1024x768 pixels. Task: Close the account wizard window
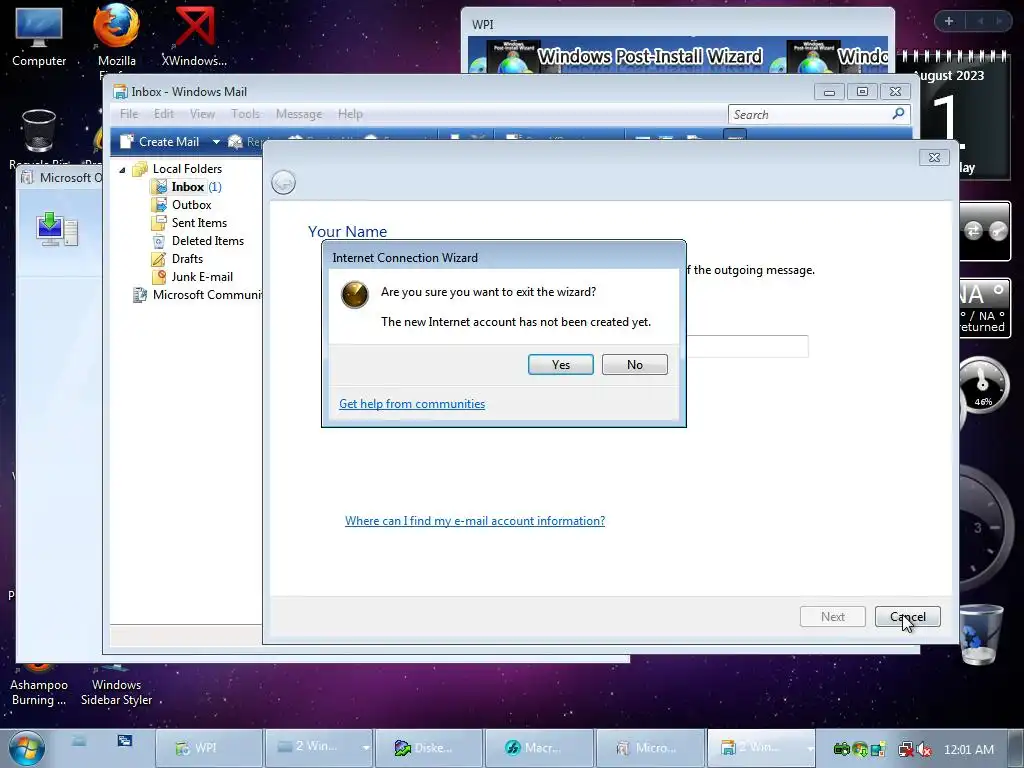[x=934, y=157]
